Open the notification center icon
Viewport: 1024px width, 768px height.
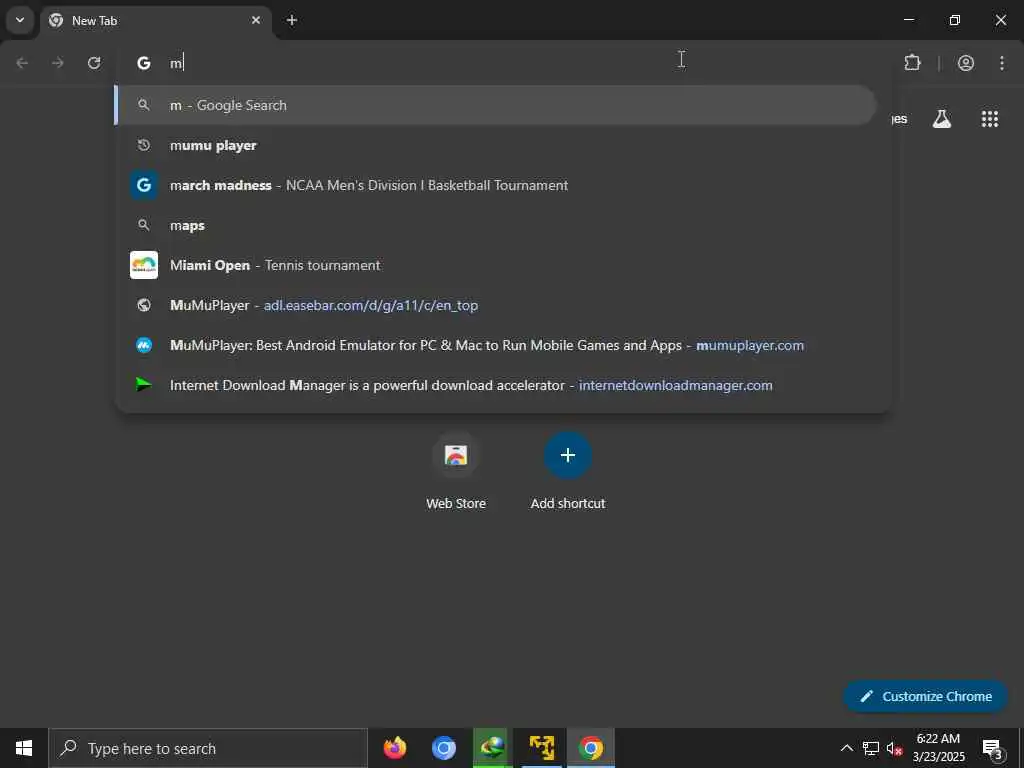pos(992,749)
